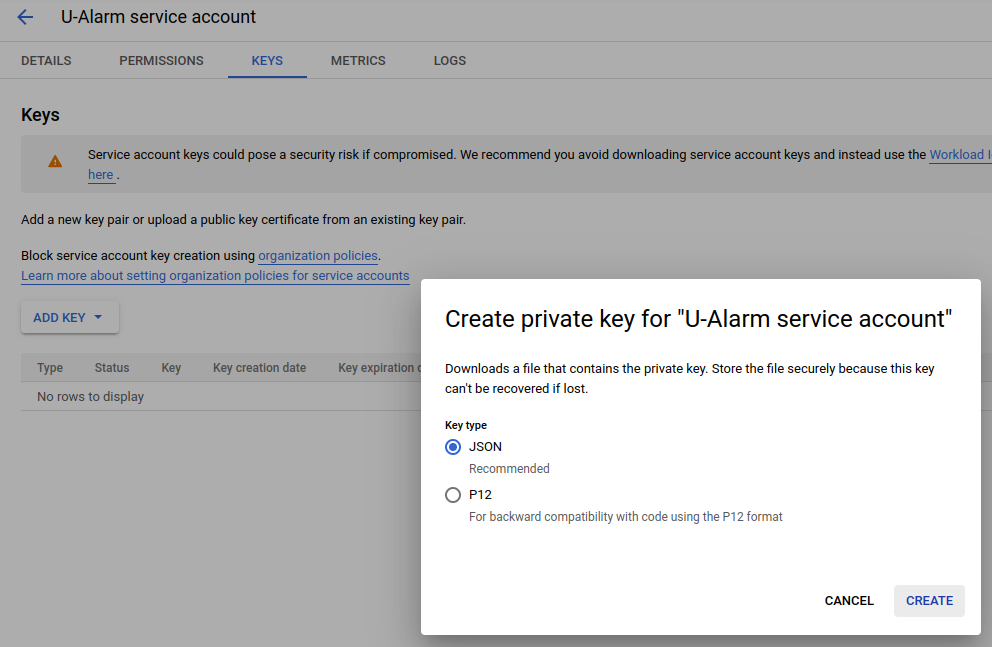Screen dimensions: 992x647
Task: Click the 'here' link in warning
Action: point(100,175)
